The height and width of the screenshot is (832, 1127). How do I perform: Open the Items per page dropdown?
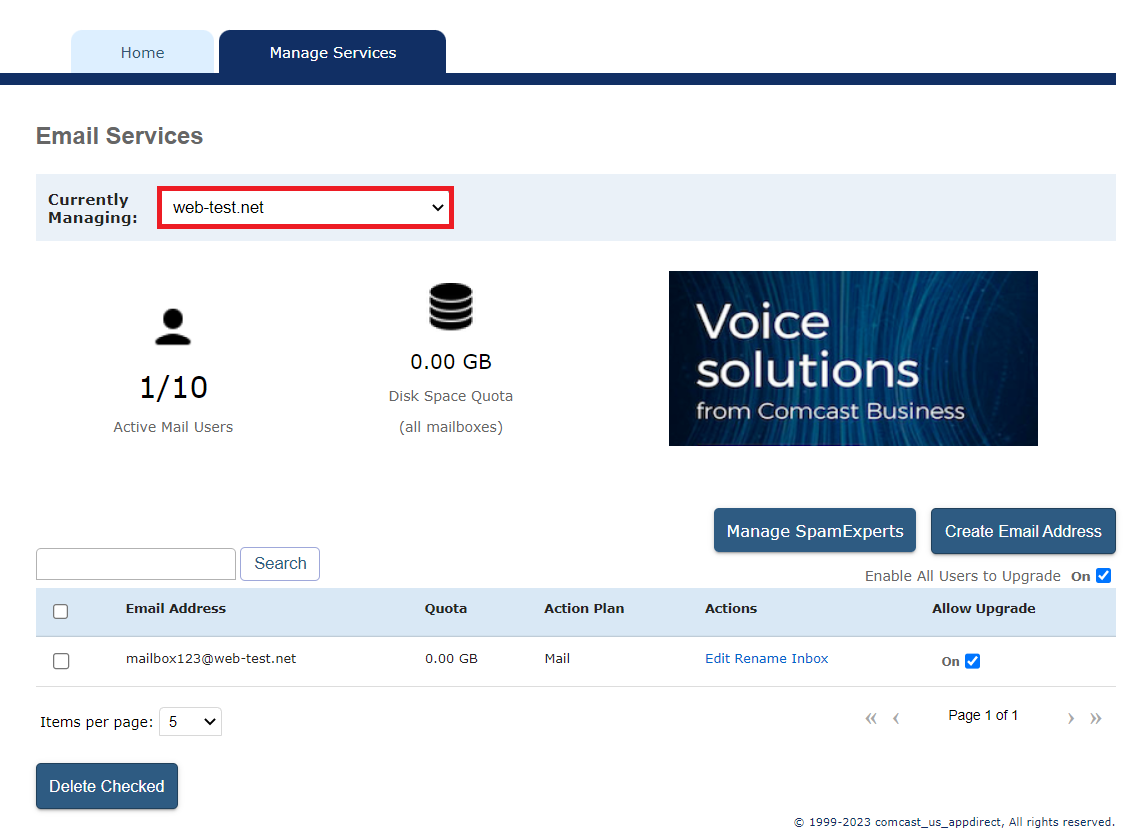tap(190, 721)
